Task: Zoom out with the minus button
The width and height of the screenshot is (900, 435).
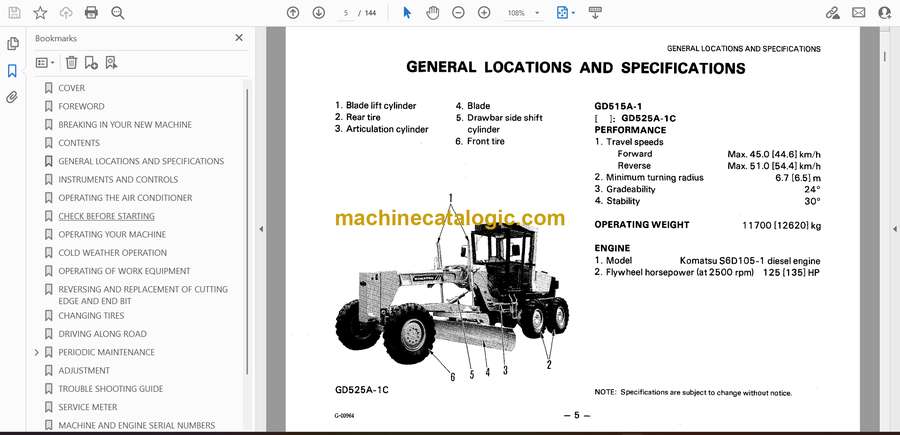Action: tap(458, 13)
